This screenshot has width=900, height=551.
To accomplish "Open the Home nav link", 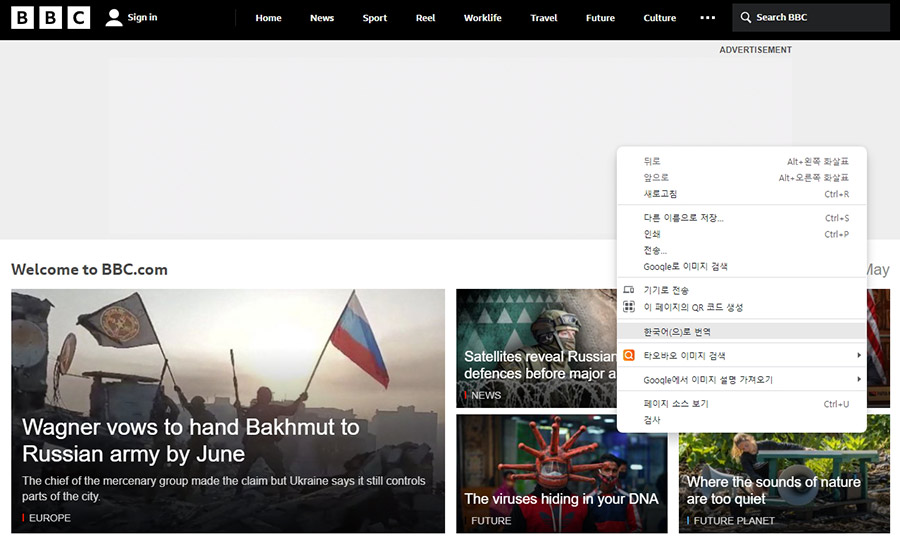I will [268, 18].
